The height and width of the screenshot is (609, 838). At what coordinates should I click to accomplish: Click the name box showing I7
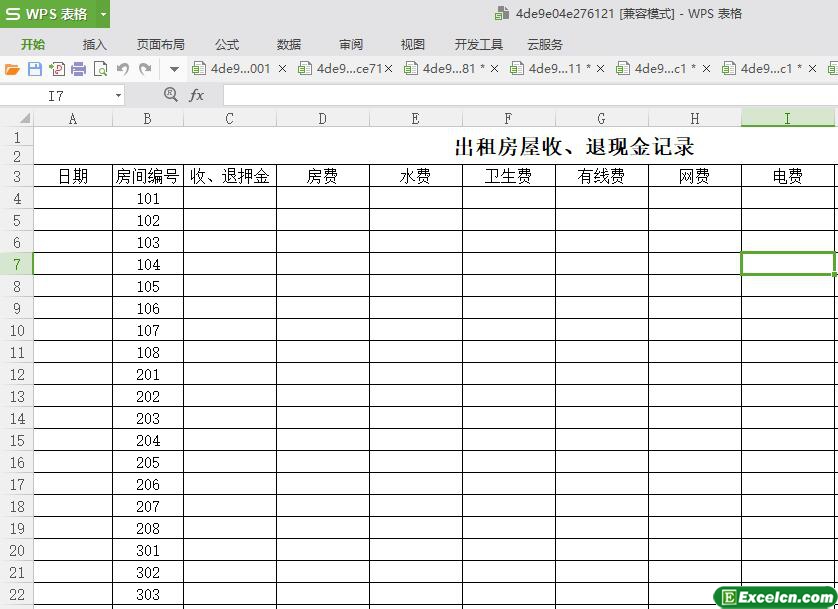pos(56,96)
